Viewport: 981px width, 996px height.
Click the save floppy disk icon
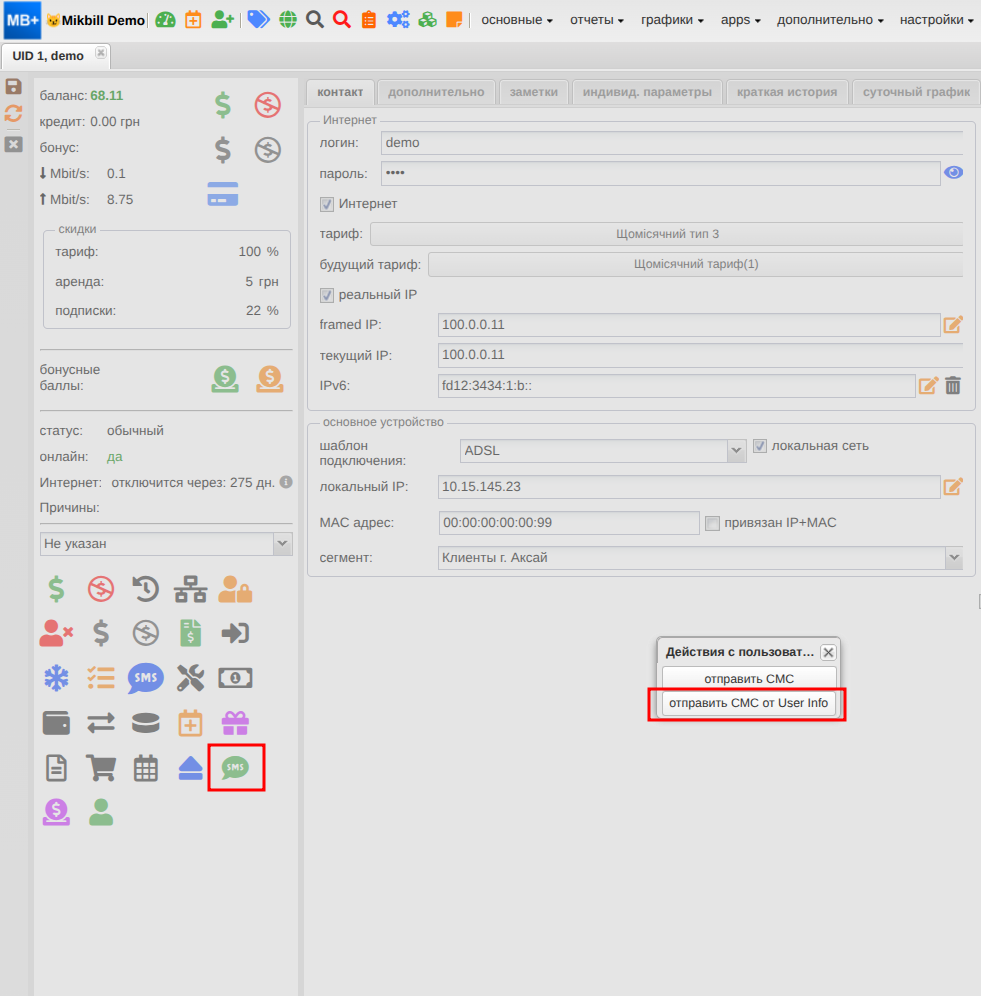tap(13, 86)
